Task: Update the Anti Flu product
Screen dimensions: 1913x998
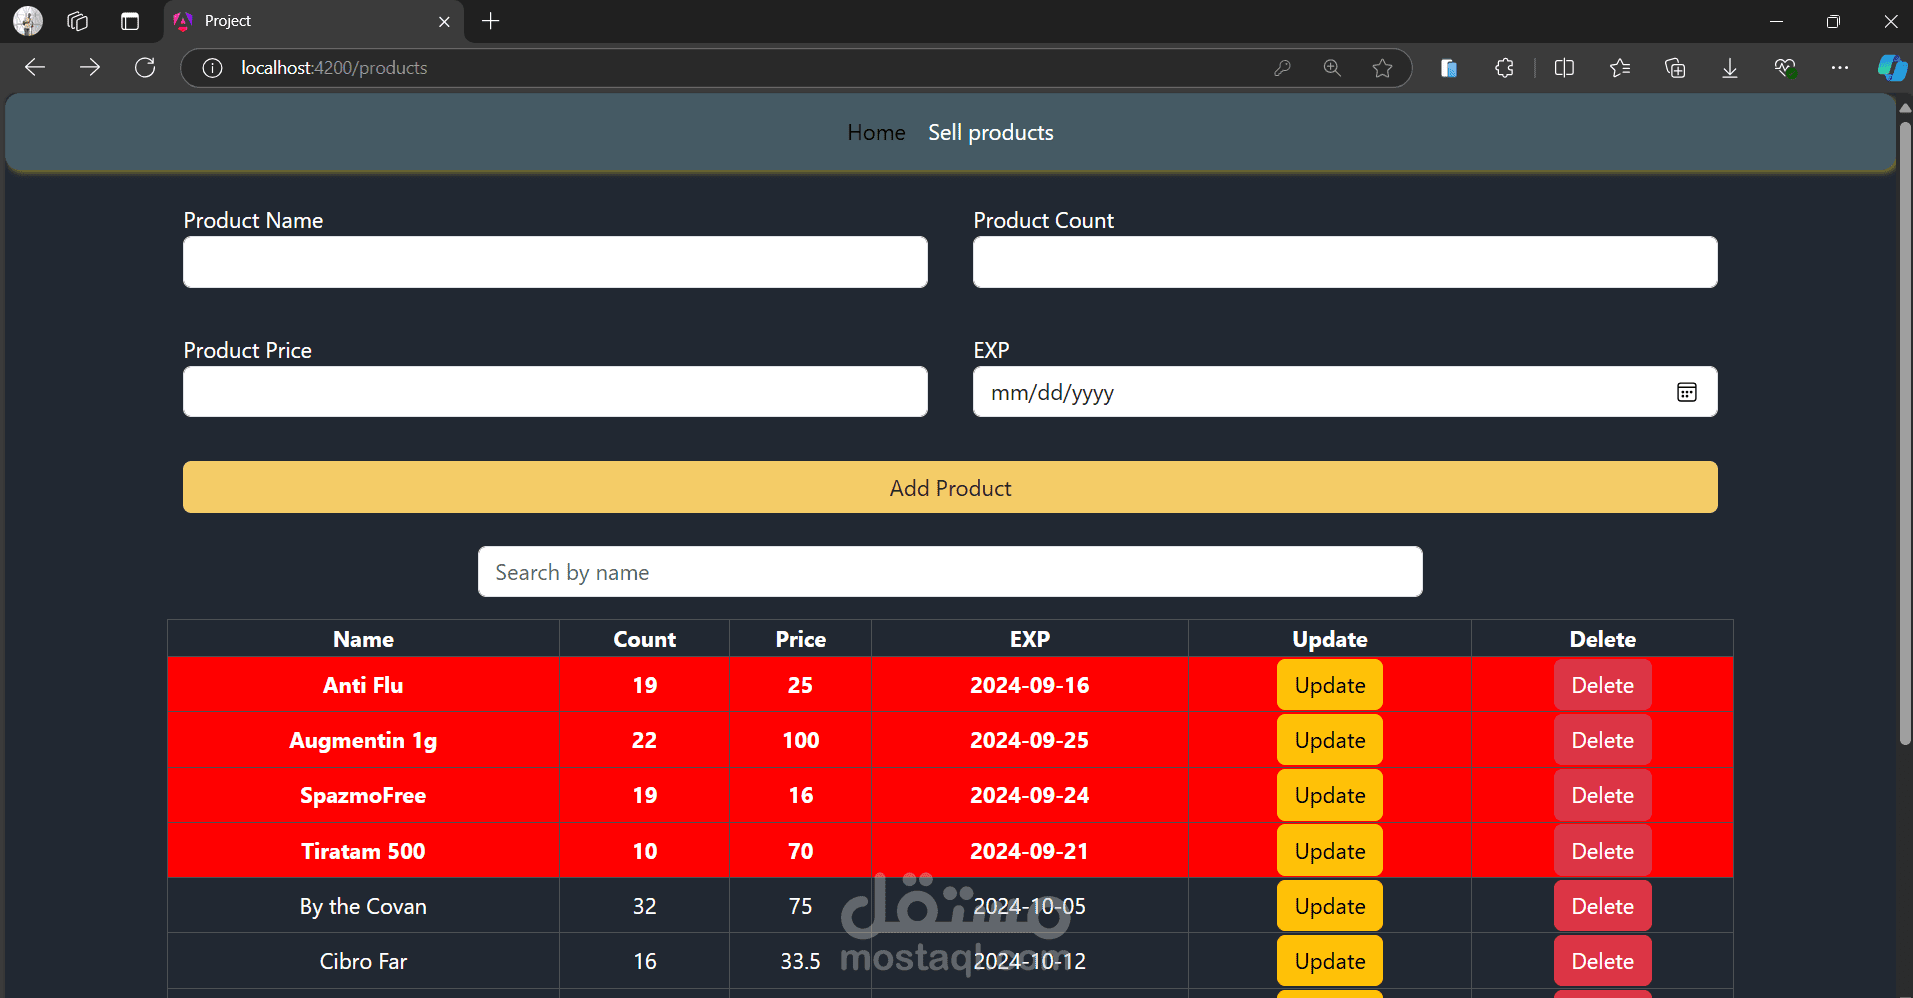Action: tap(1330, 685)
